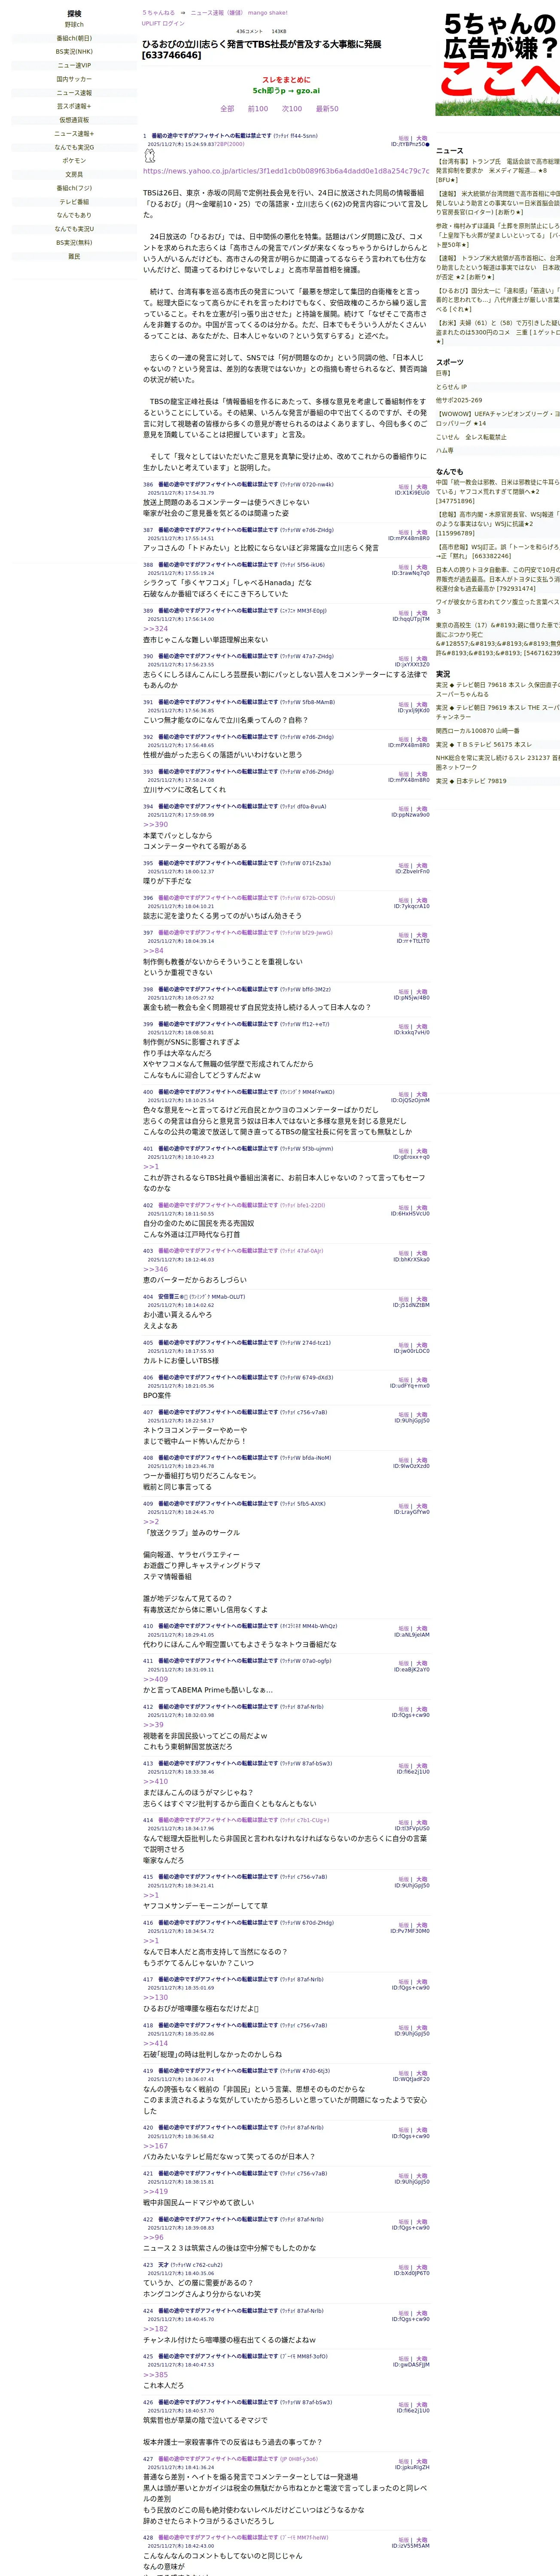Viewport: 560px width, 2576px height.
Task: Click the ログイン link
Action: point(174,23)
